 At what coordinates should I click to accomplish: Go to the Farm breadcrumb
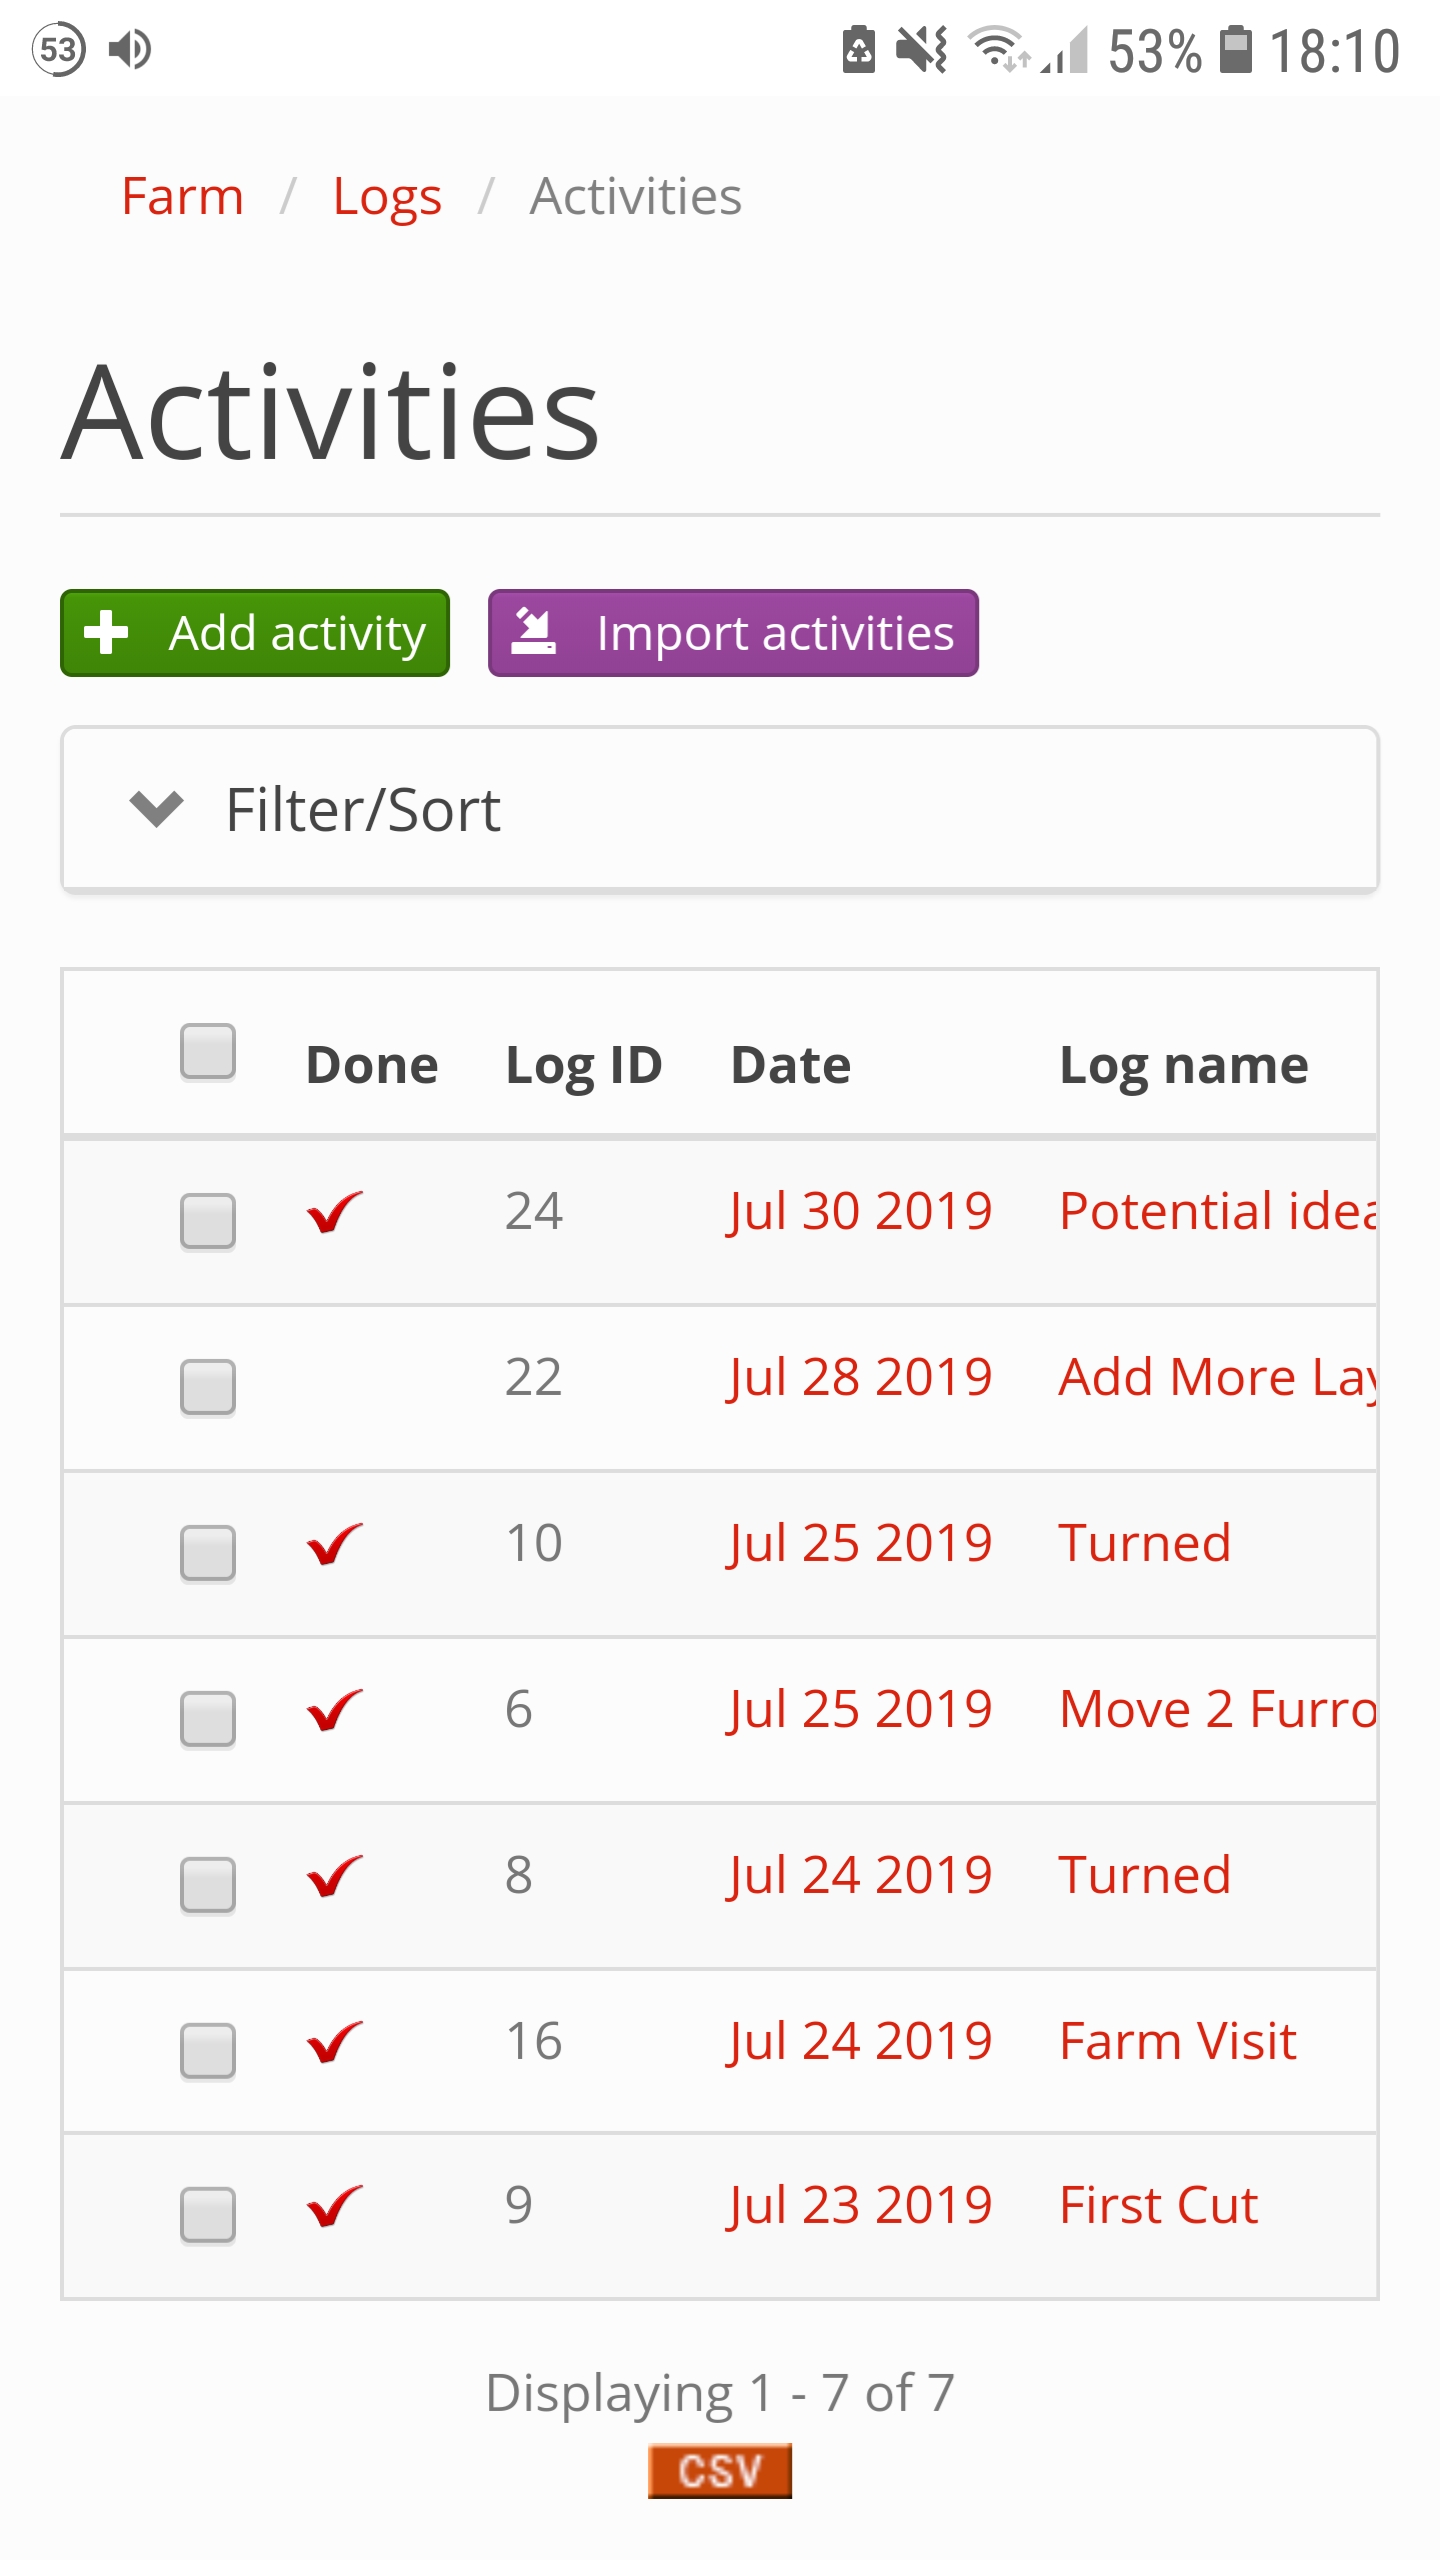(x=183, y=196)
